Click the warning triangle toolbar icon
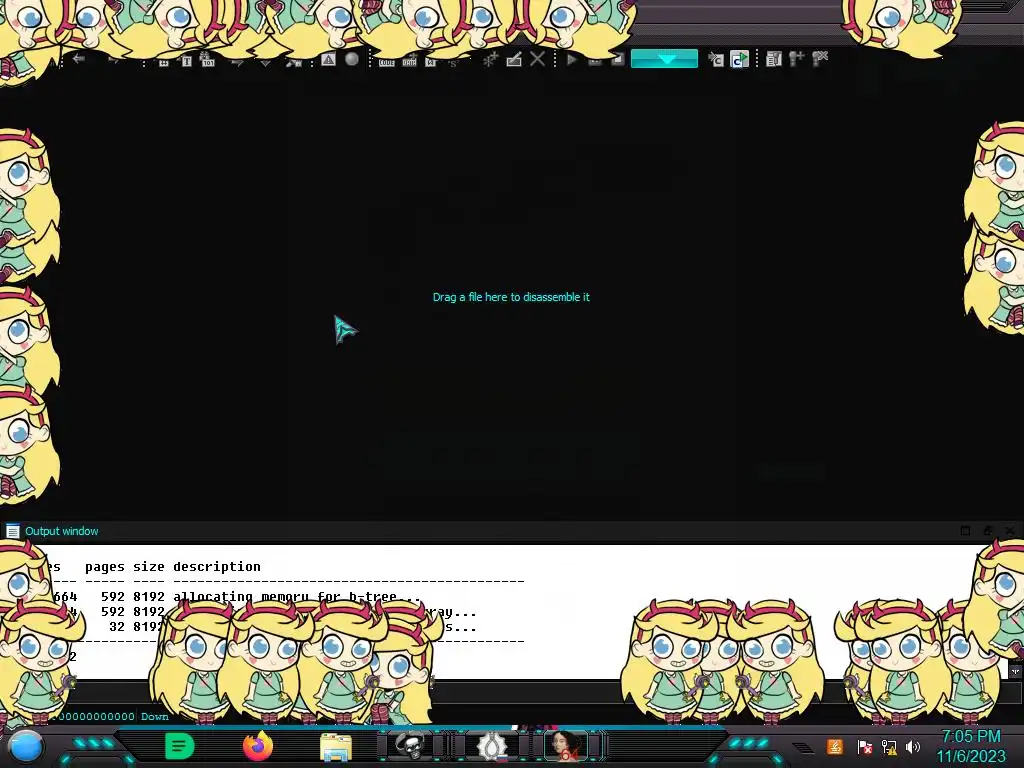The height and width of the screenshot is (768, 1024). pos(328,59)
